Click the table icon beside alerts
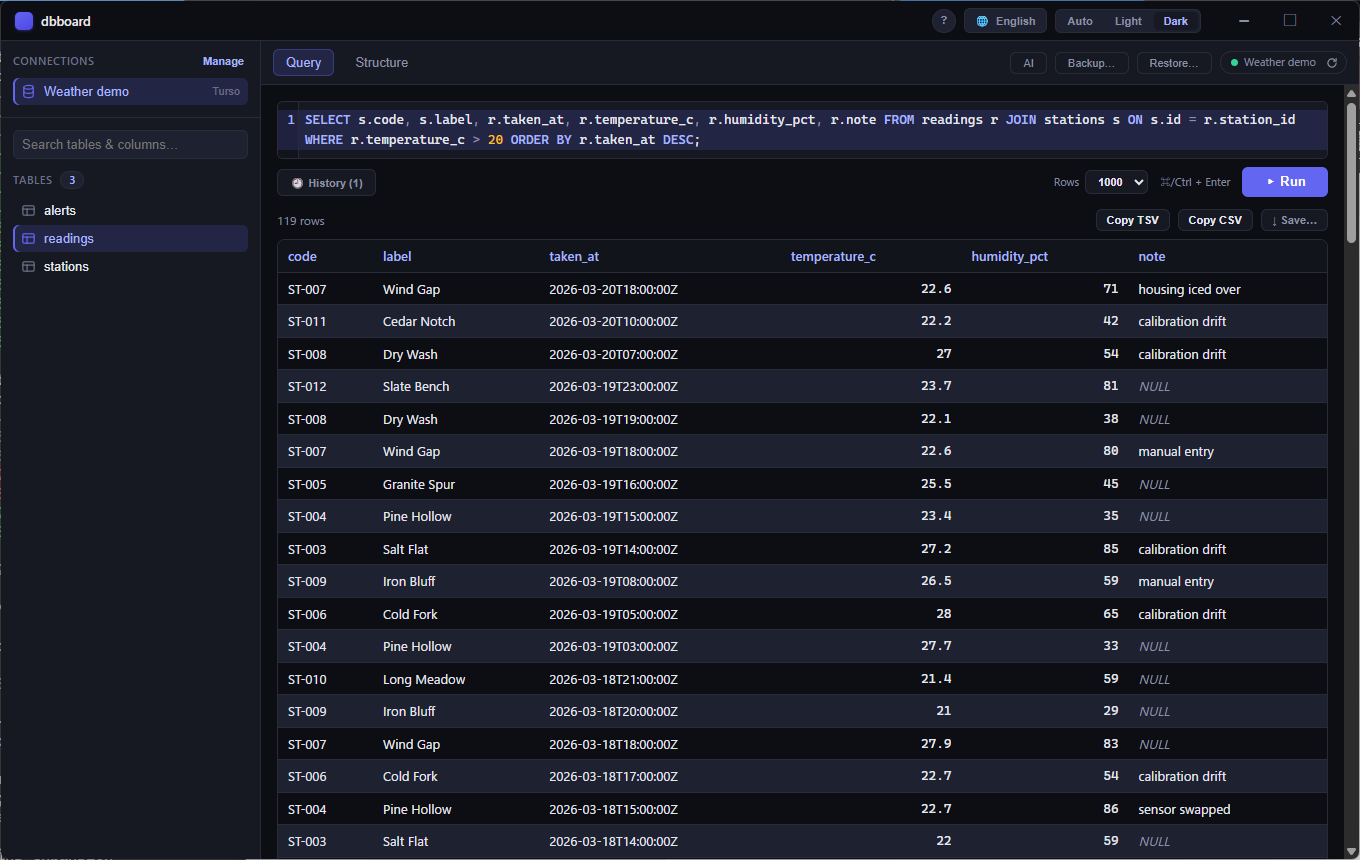Image resolution: width=1360 pixels, height=860 pixels. [x=28, y=211]
